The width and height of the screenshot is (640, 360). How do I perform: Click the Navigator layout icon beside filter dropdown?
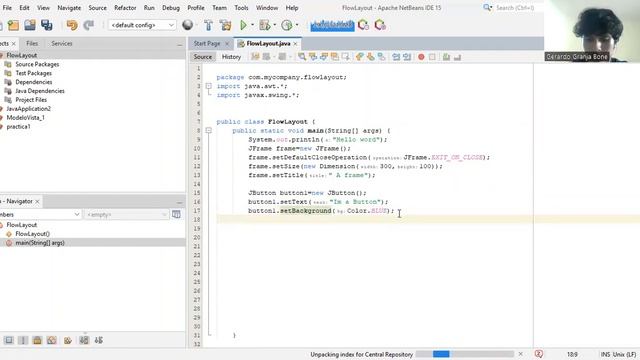[x=176, y=215]
